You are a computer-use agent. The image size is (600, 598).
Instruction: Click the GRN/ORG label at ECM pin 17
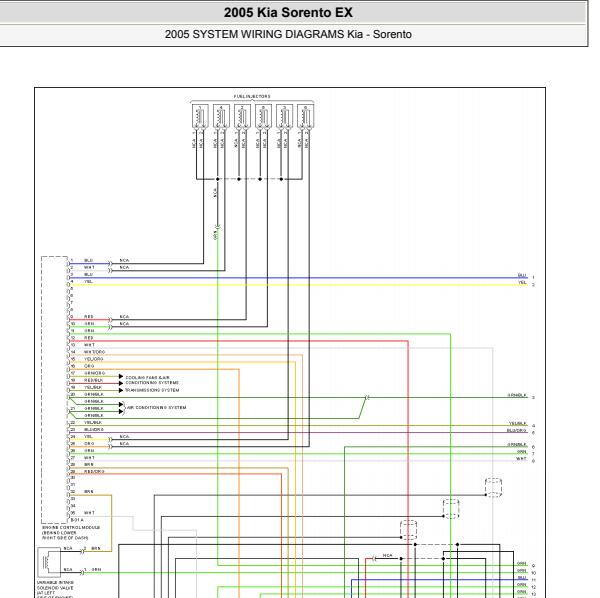[95, 373]
